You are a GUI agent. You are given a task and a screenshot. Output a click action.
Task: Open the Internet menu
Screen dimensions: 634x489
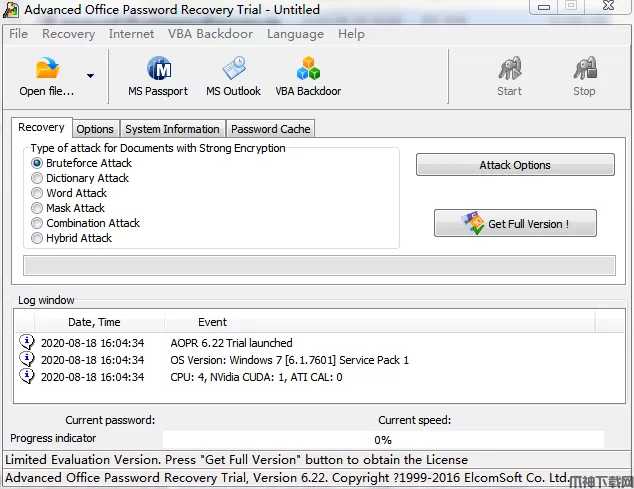[x=131, y=34]
